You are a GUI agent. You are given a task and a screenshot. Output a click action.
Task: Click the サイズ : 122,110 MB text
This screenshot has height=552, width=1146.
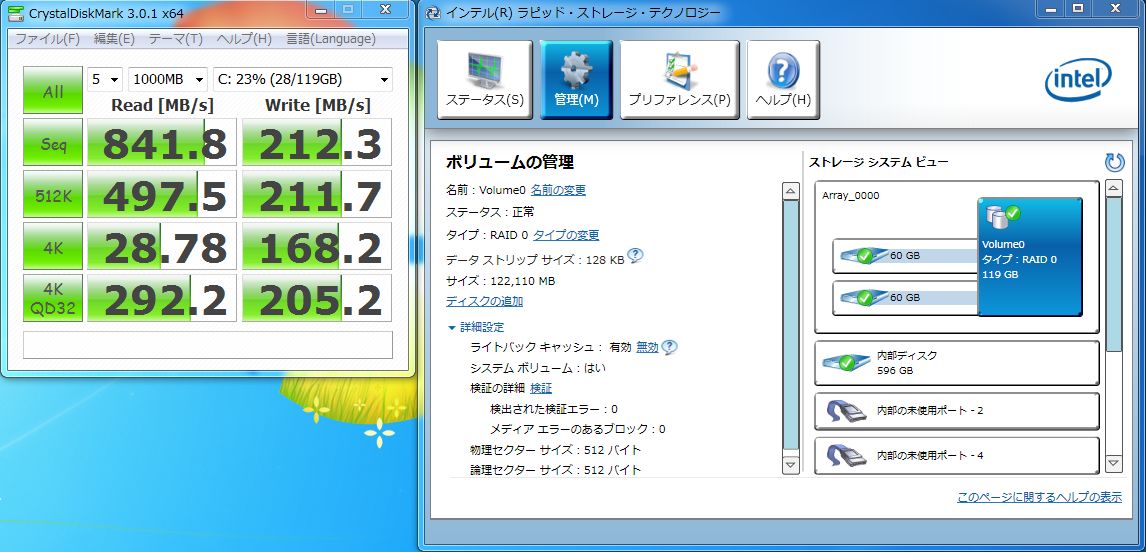tap(501, 281)
